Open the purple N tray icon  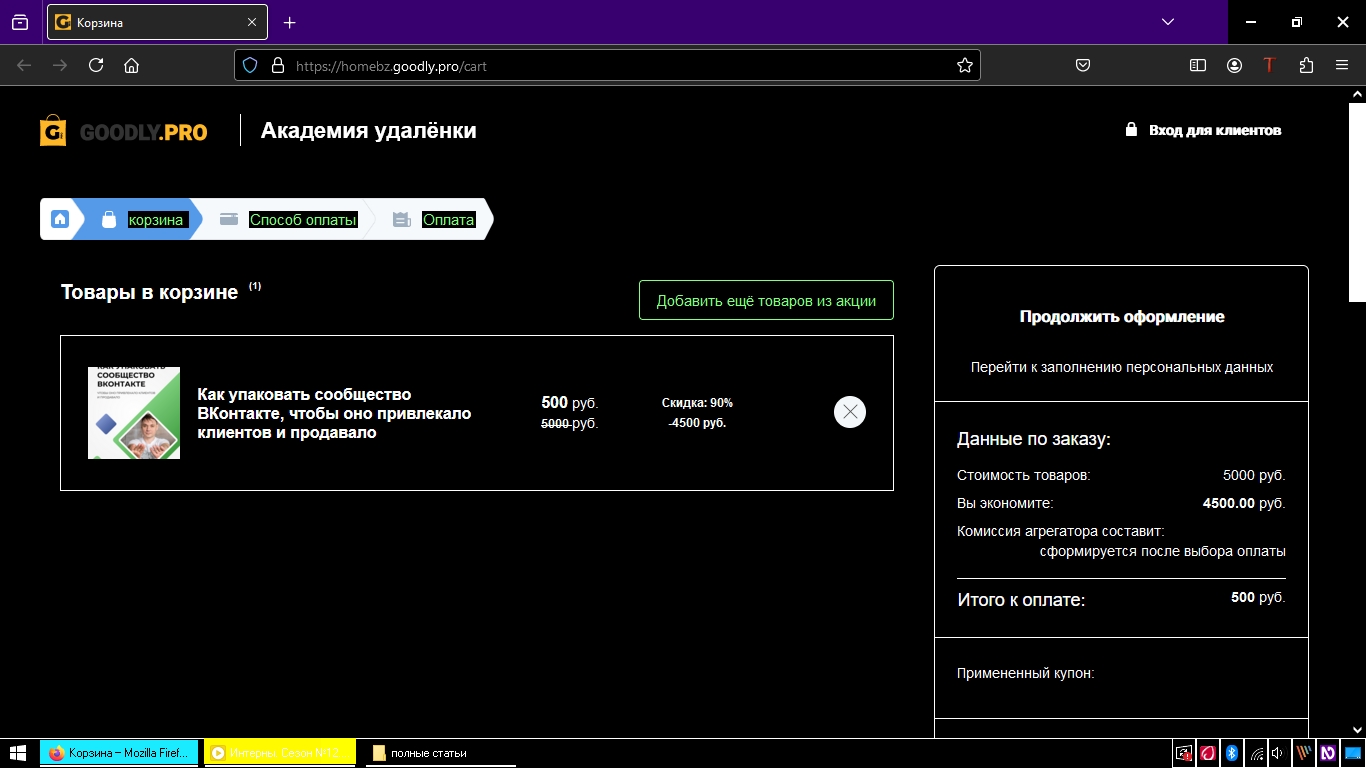[1328, 753]
